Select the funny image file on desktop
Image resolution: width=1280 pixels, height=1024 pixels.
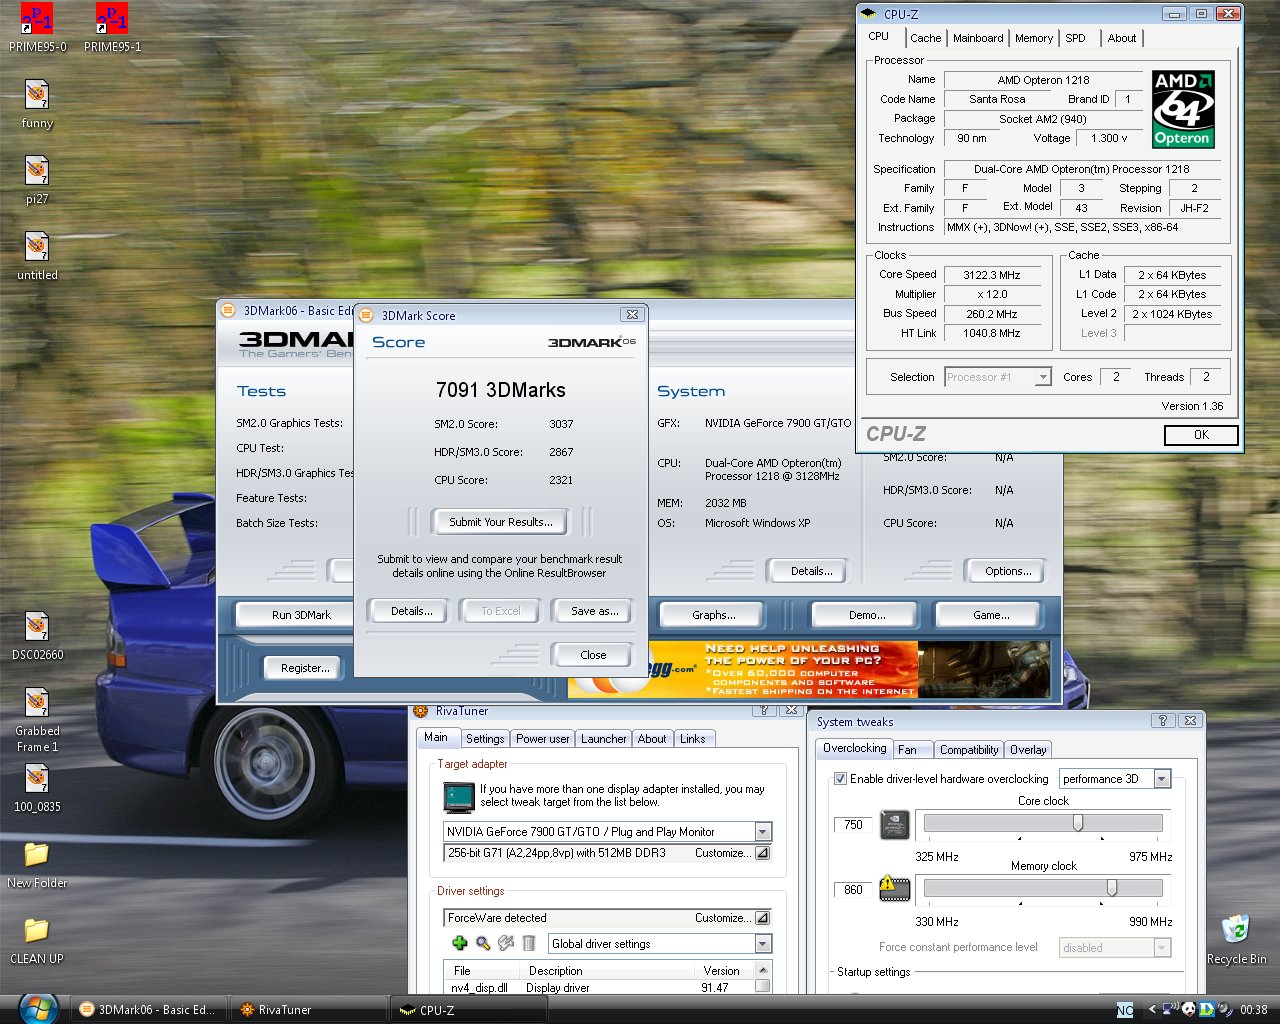[37, 104]
